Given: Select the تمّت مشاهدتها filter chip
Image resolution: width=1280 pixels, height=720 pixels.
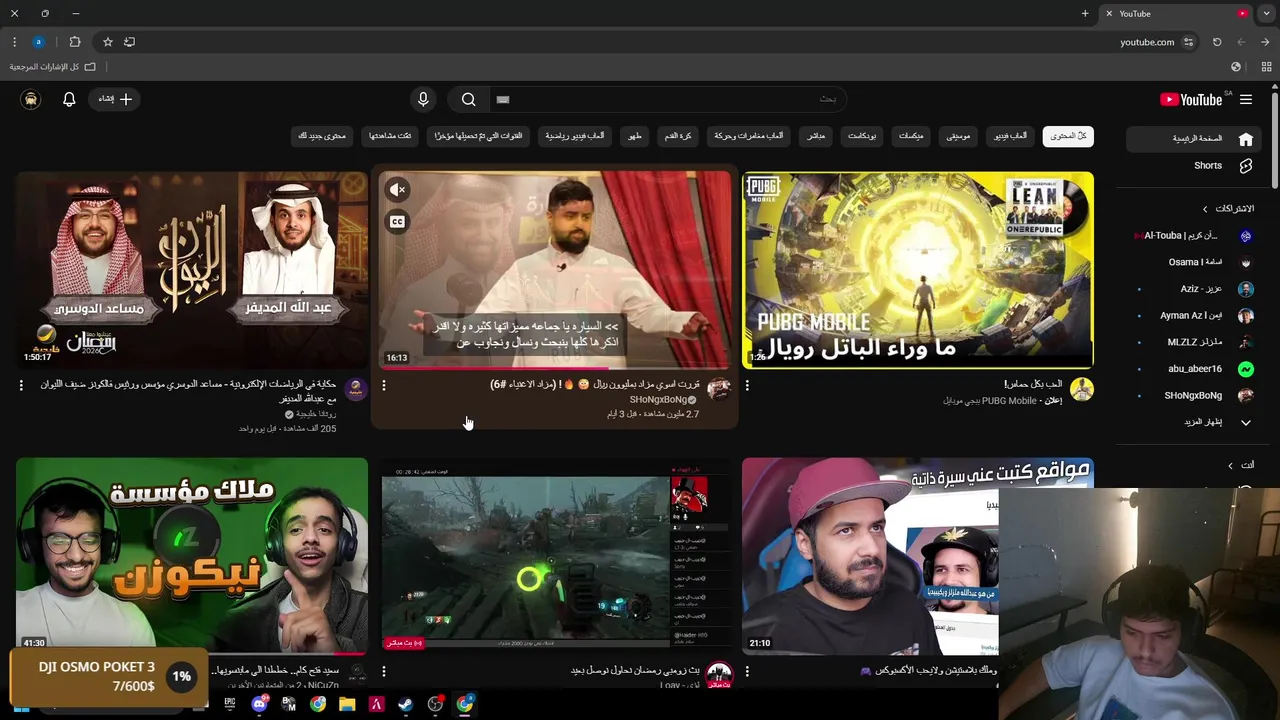Looking at the screenshot, I should (x=390, y=136).
